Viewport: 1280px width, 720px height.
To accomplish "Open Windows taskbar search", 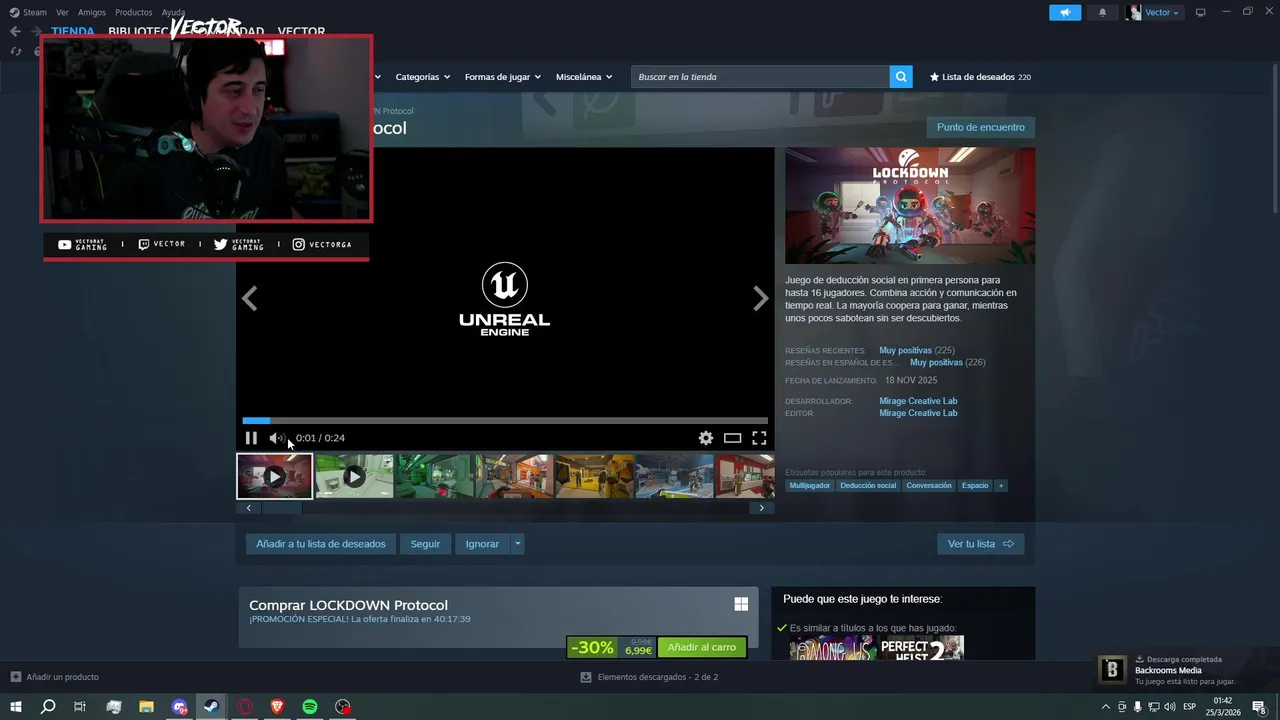I will (x=48, y=707).
